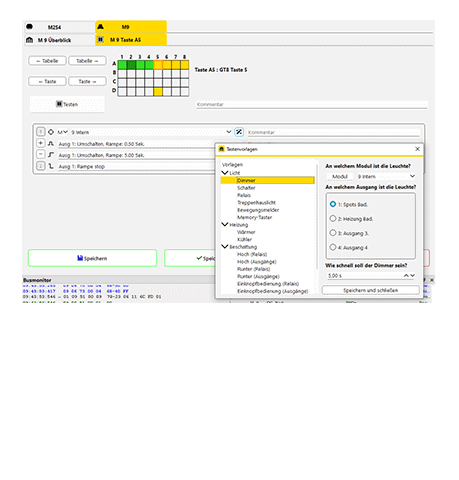Click next Tabelle button
Image resolution: width=459 pixels, height=480 pixels.
[87, 61]
